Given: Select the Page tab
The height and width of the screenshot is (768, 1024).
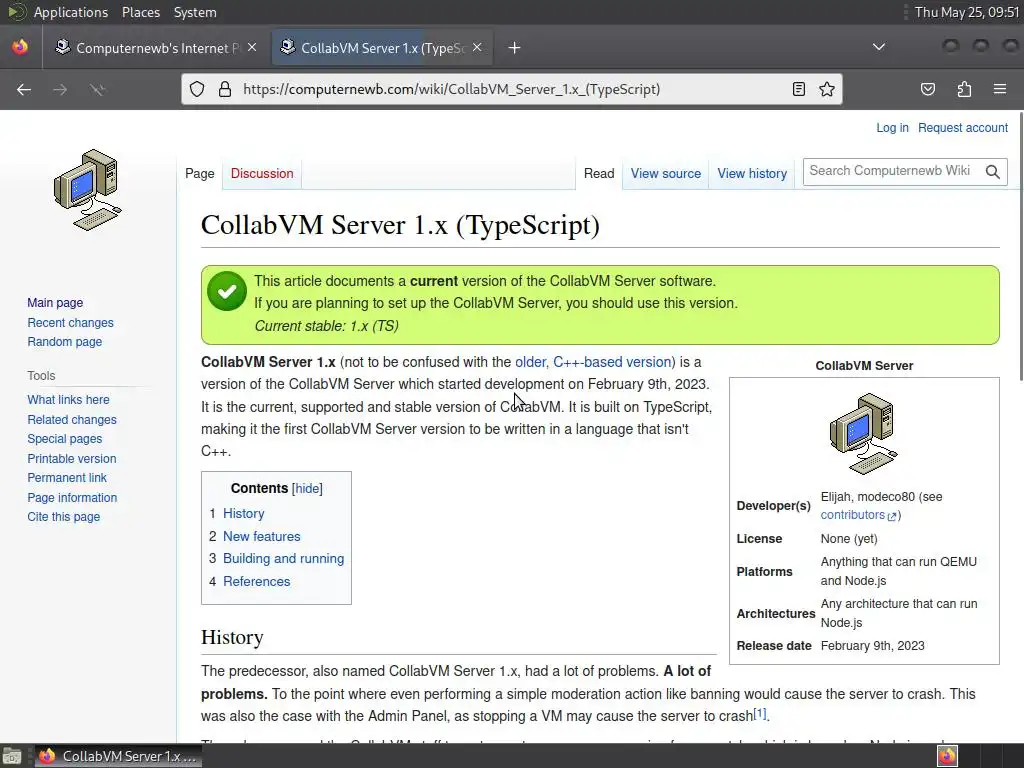Looking at the screenshot, I should [199, 174].
